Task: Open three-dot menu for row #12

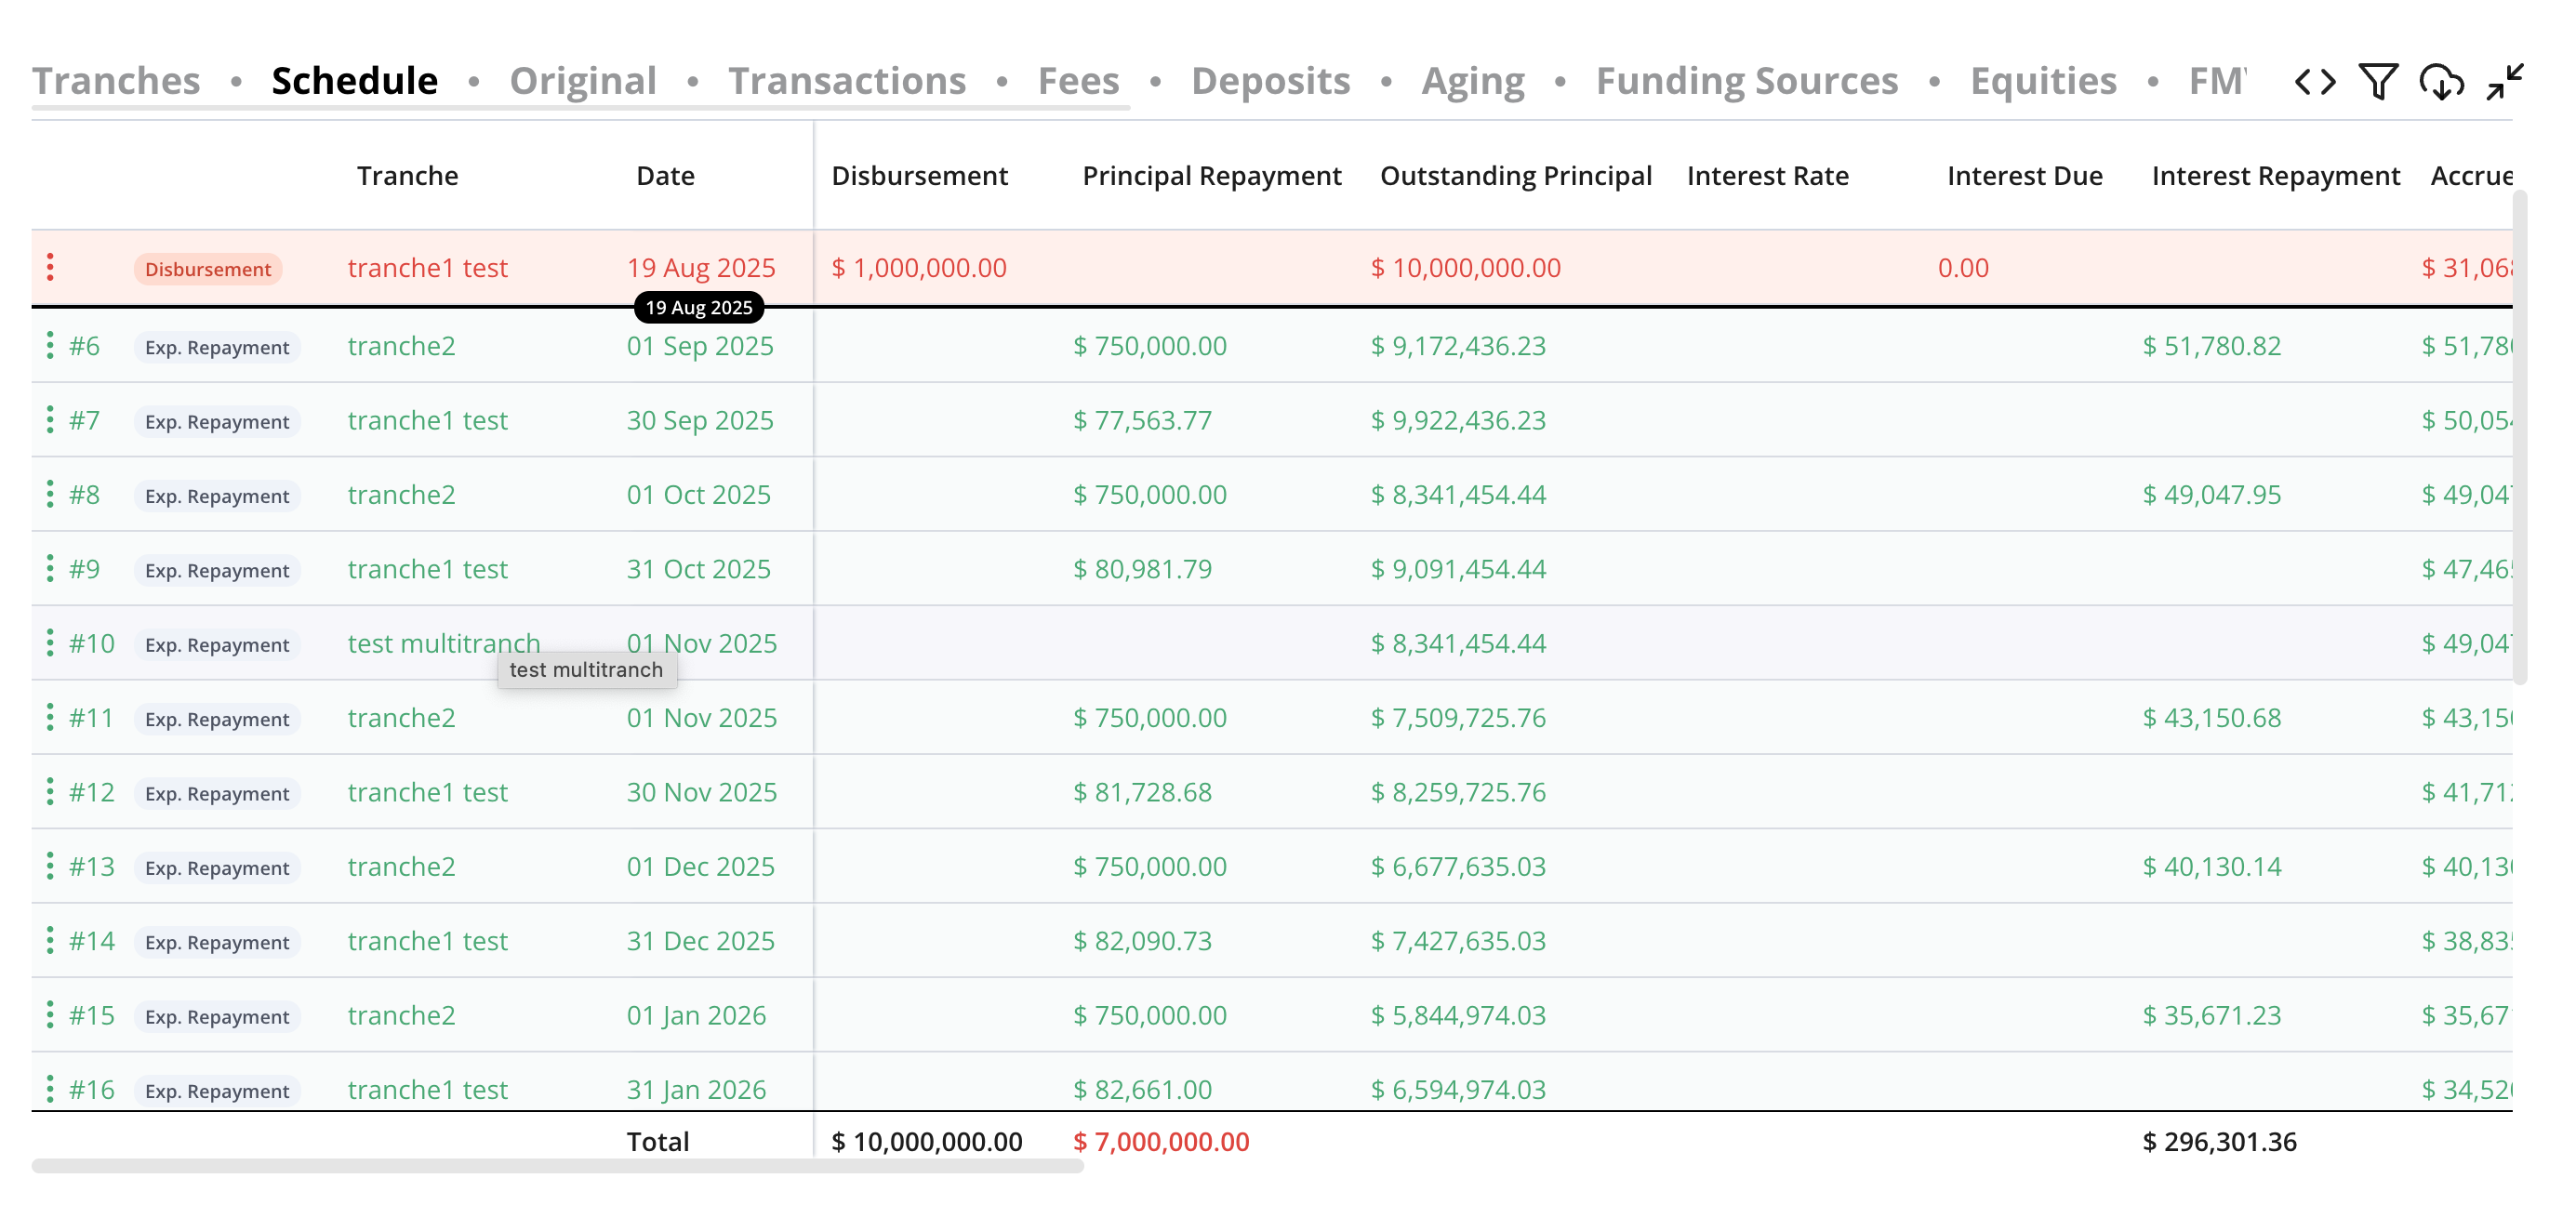Action: tap(50, 792)
